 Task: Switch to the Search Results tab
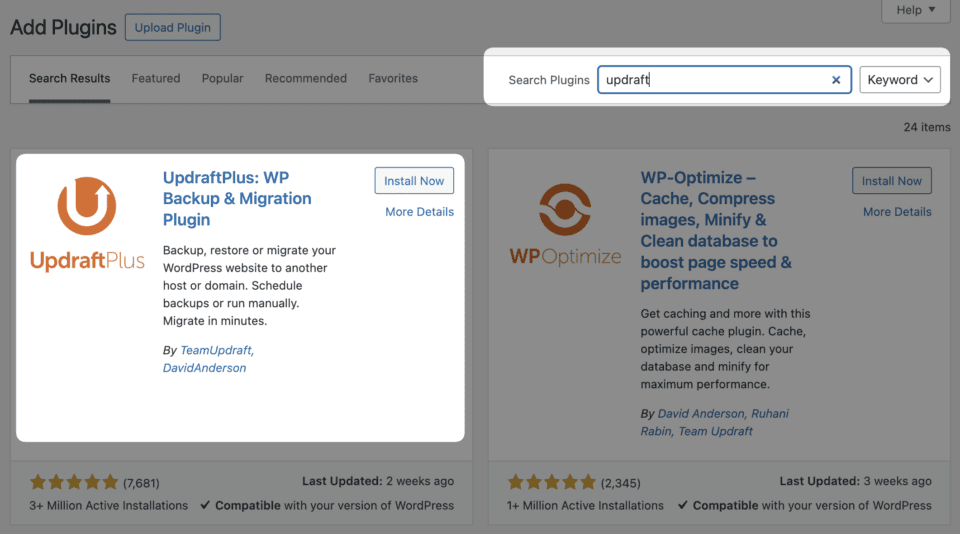[69, 78]
